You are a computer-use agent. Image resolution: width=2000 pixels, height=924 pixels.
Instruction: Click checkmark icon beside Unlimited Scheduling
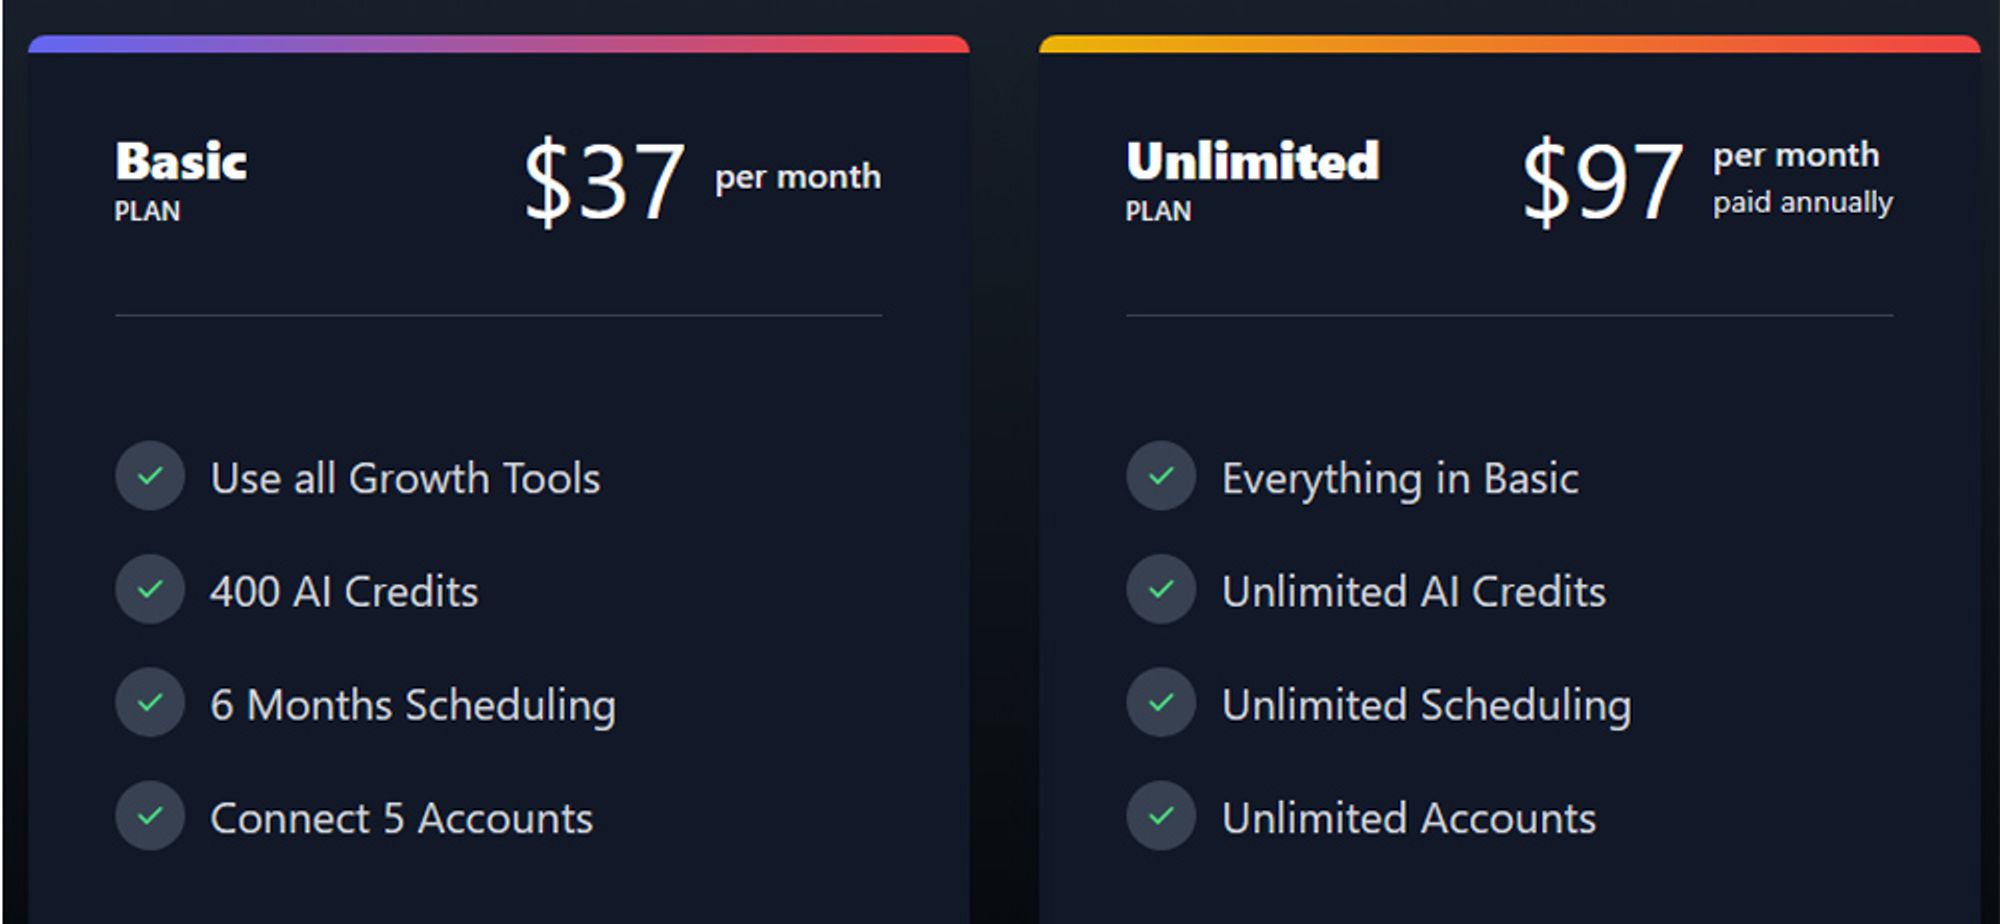pyautogui.click(x=1161, y=702)
